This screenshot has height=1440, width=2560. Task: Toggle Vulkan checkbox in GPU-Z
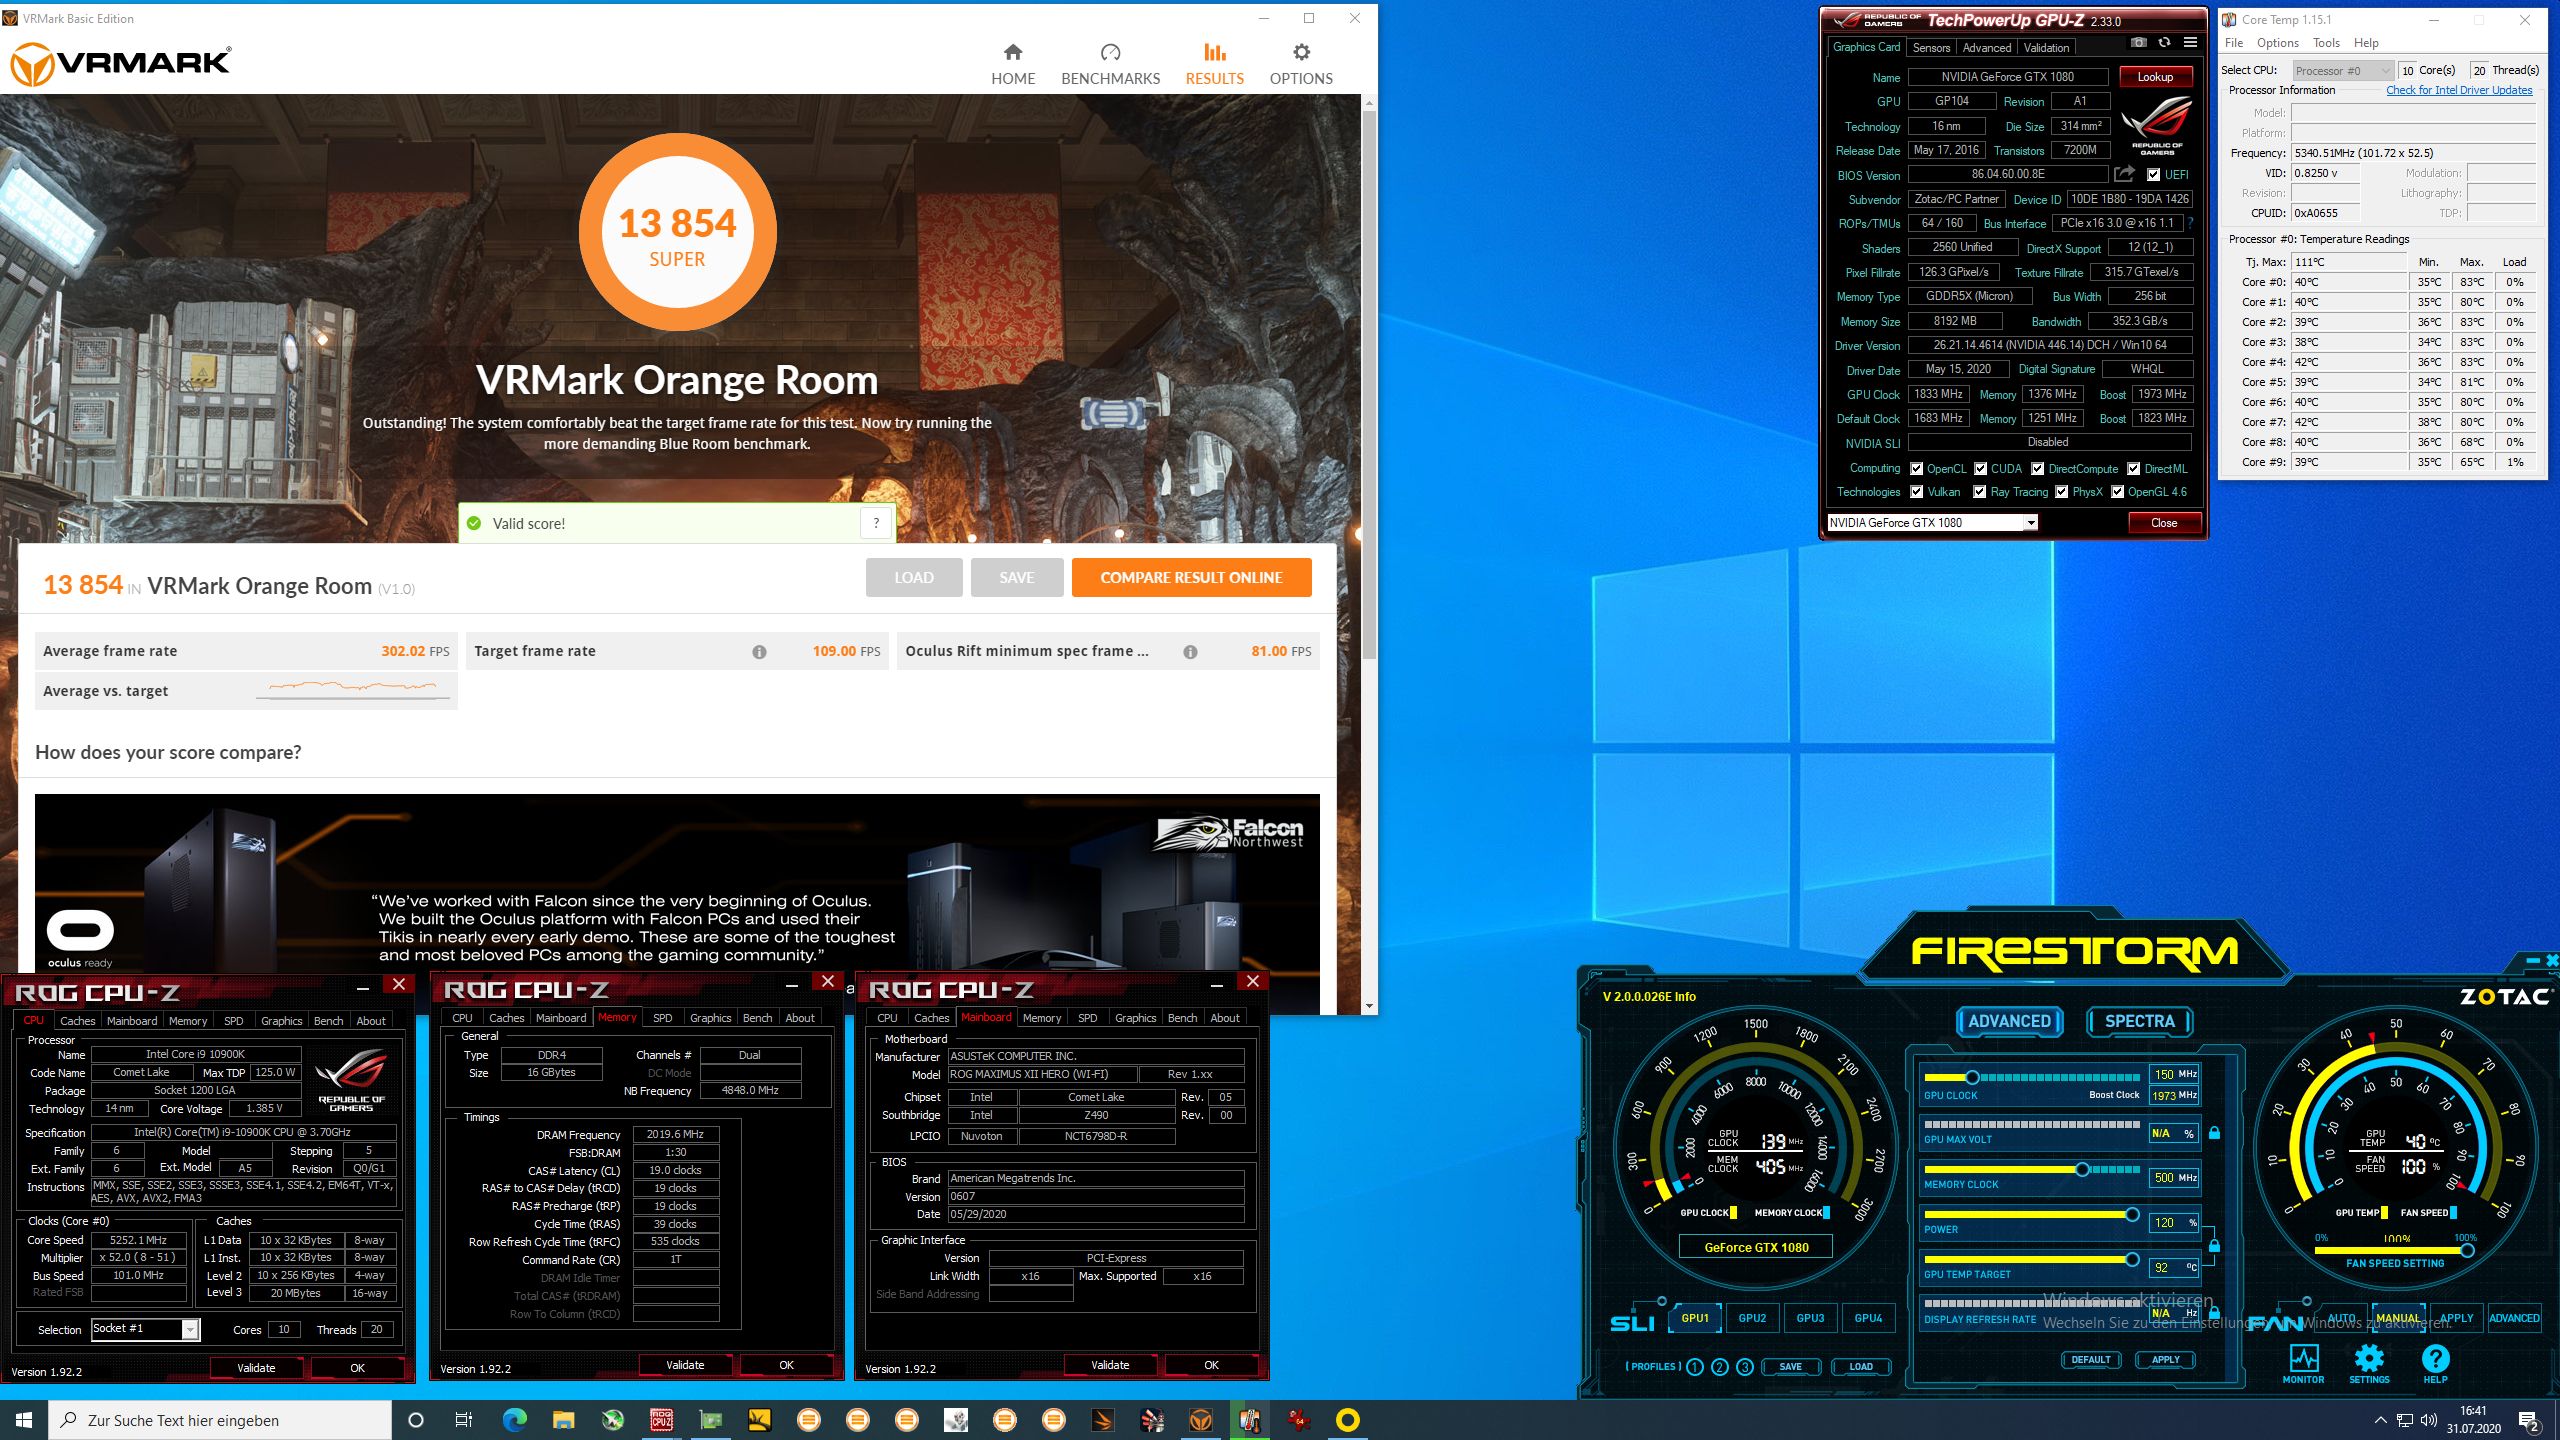1916,492
